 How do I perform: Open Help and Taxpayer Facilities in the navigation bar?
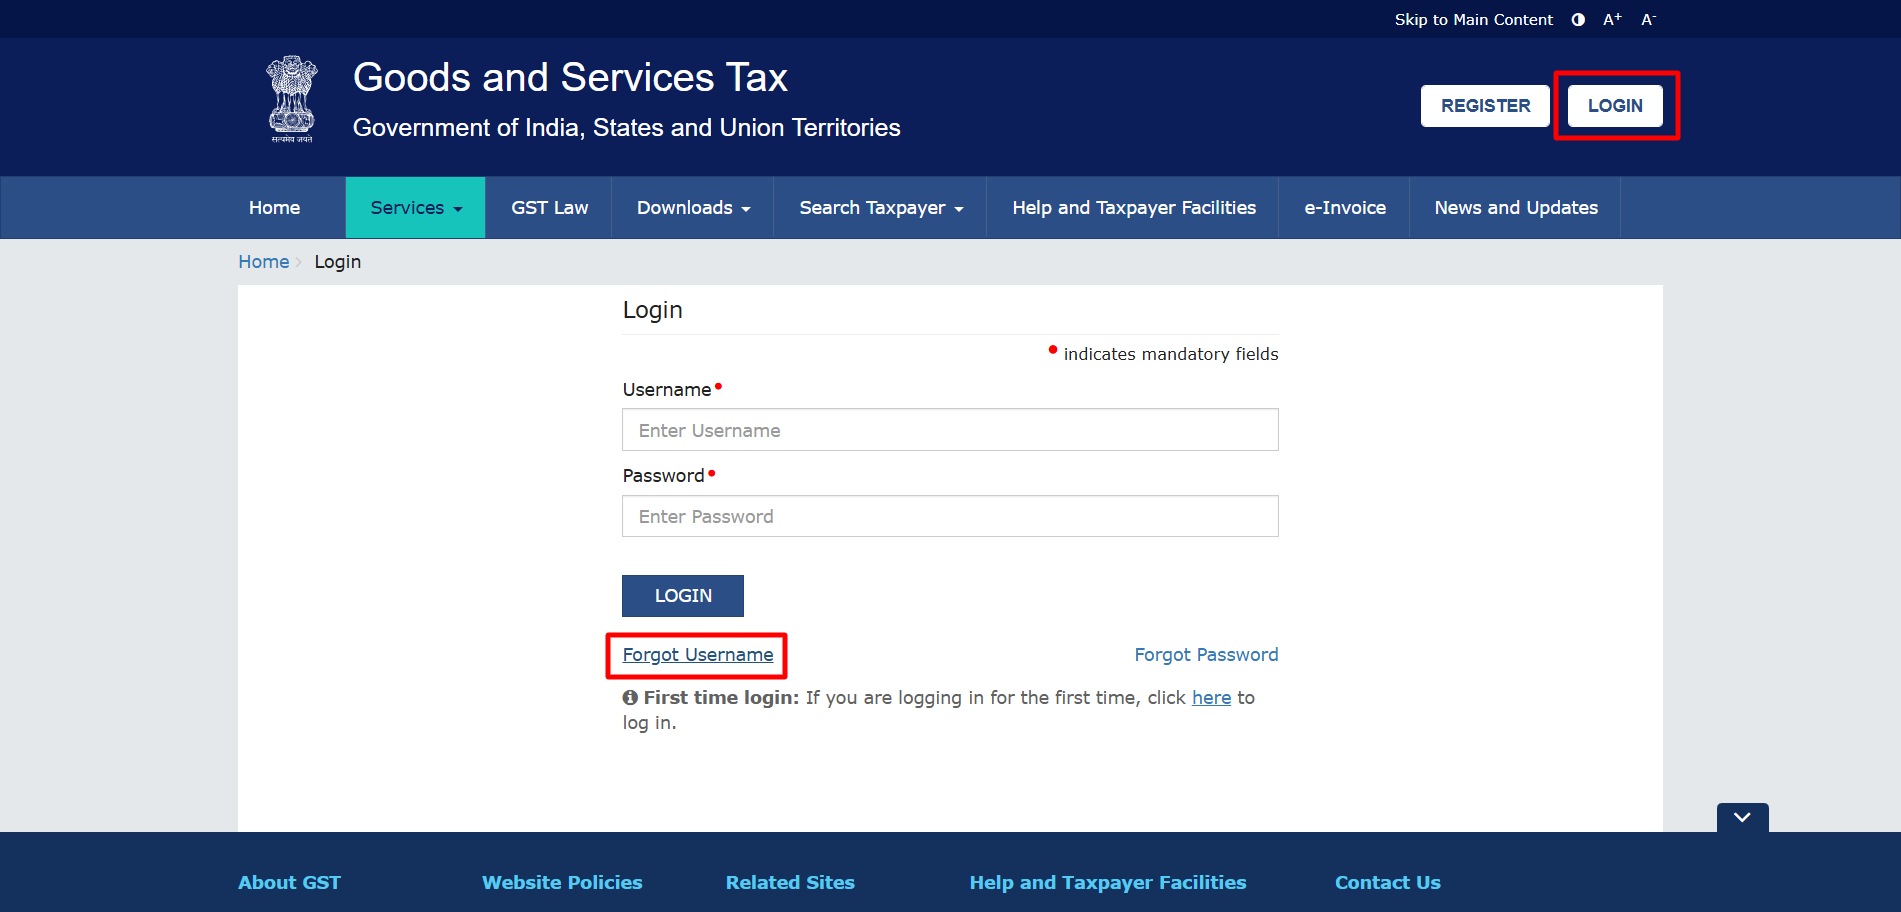click(1134, 208)
